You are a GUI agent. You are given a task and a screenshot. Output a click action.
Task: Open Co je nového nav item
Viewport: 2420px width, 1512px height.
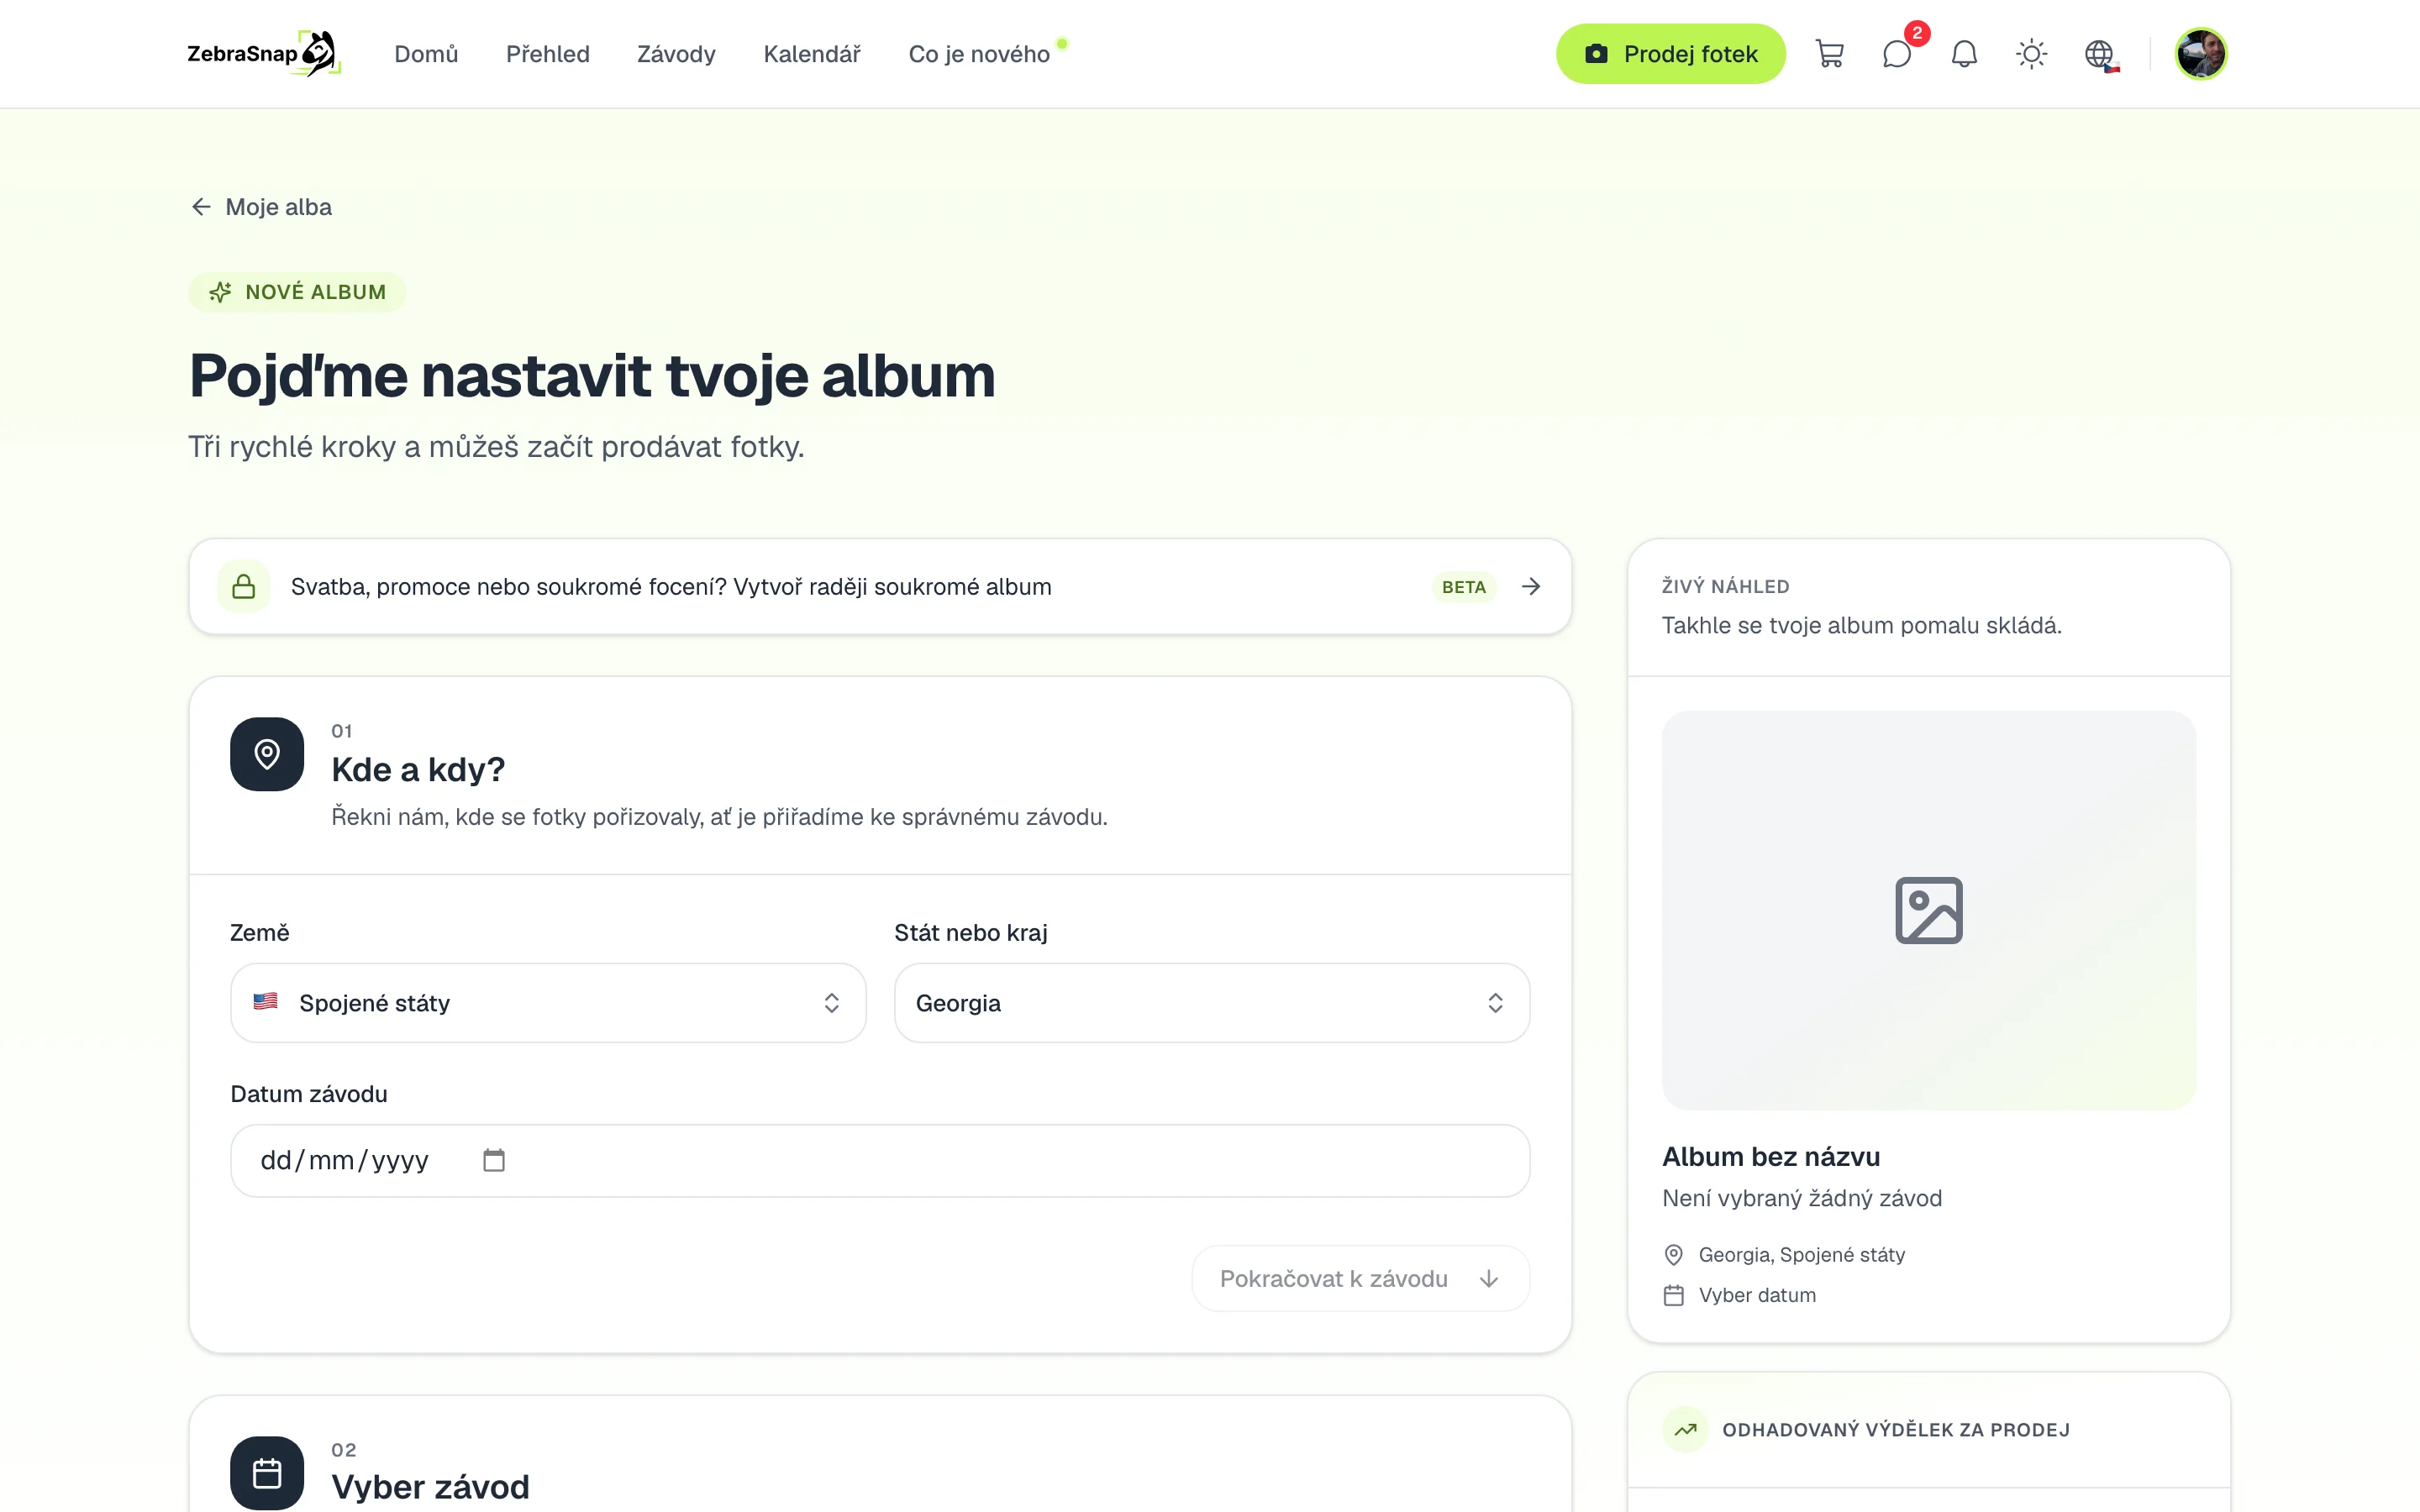(979, 54)
